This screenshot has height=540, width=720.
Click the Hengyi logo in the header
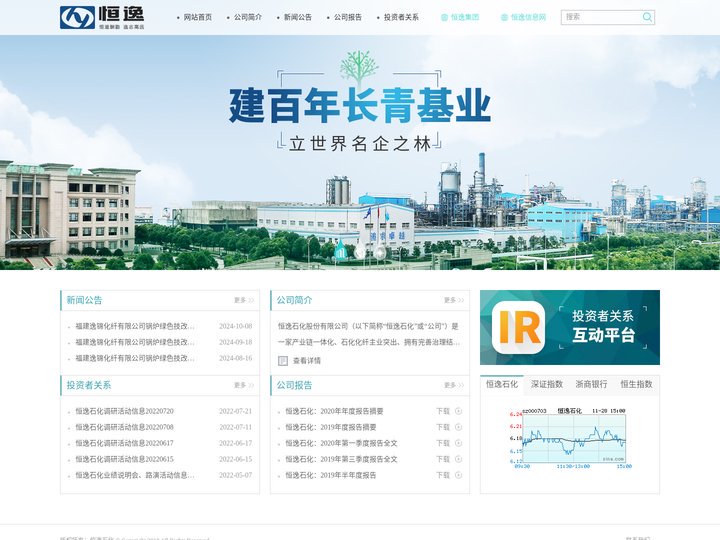[102, 17]
